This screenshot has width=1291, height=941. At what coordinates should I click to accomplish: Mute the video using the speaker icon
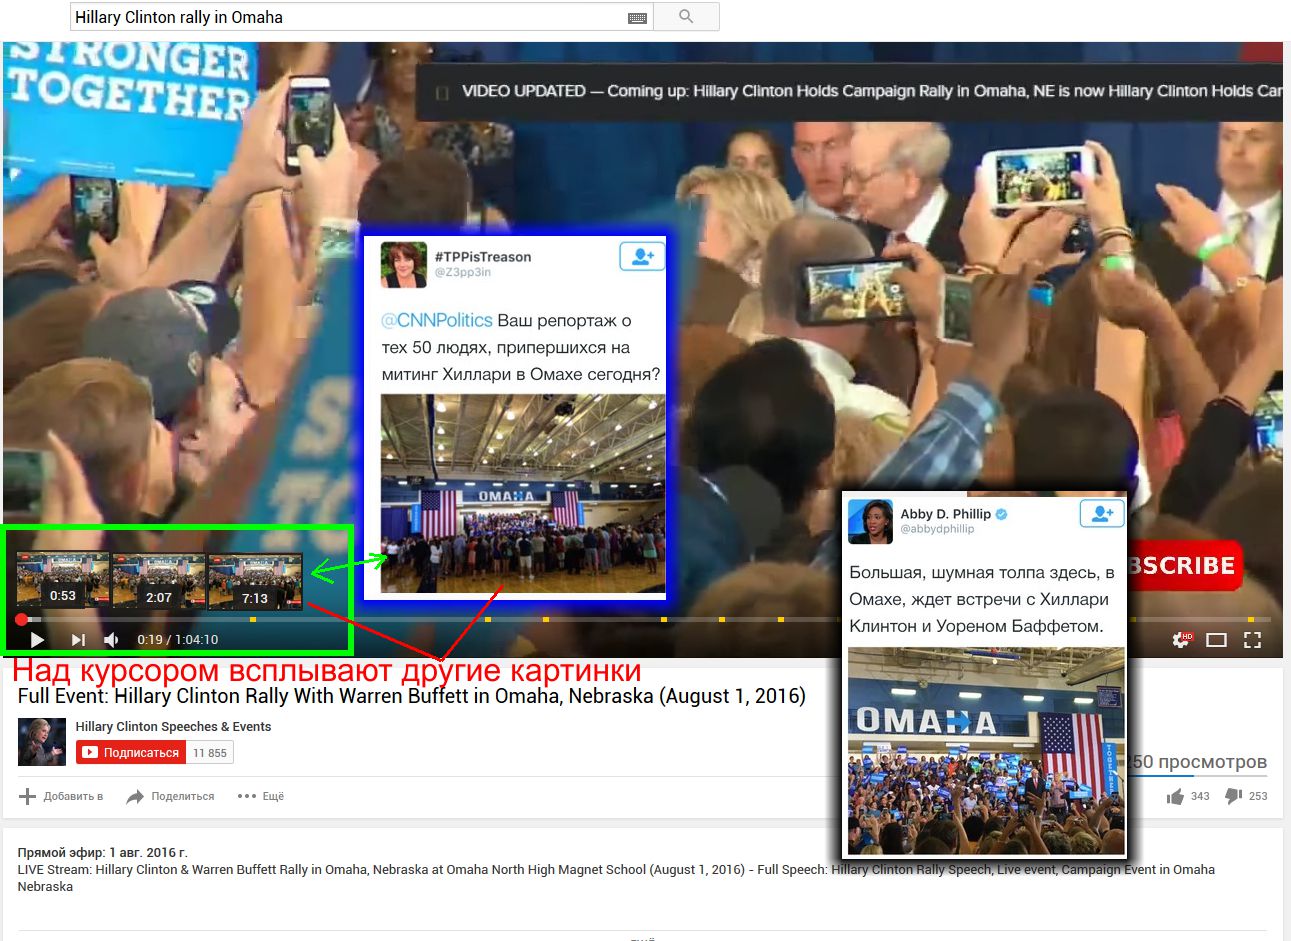pyautogui.click(x=112, y=640)
